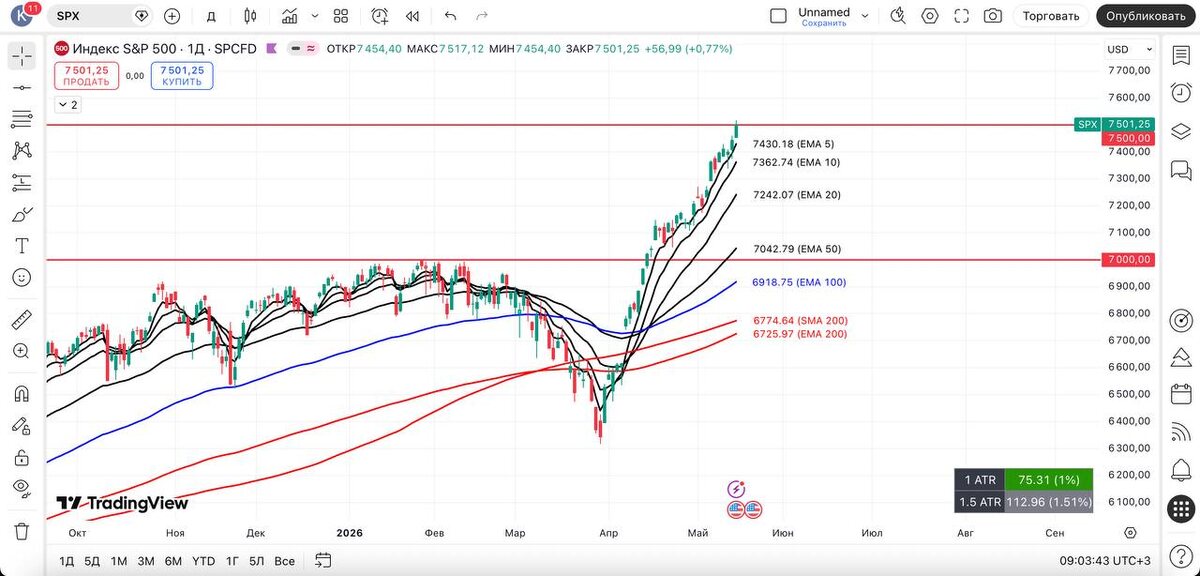The height and width of the screenshot is (576, 1200).
Task: Expand the indicators favorites dropdown arrow
Action: [x=314, y=16]
